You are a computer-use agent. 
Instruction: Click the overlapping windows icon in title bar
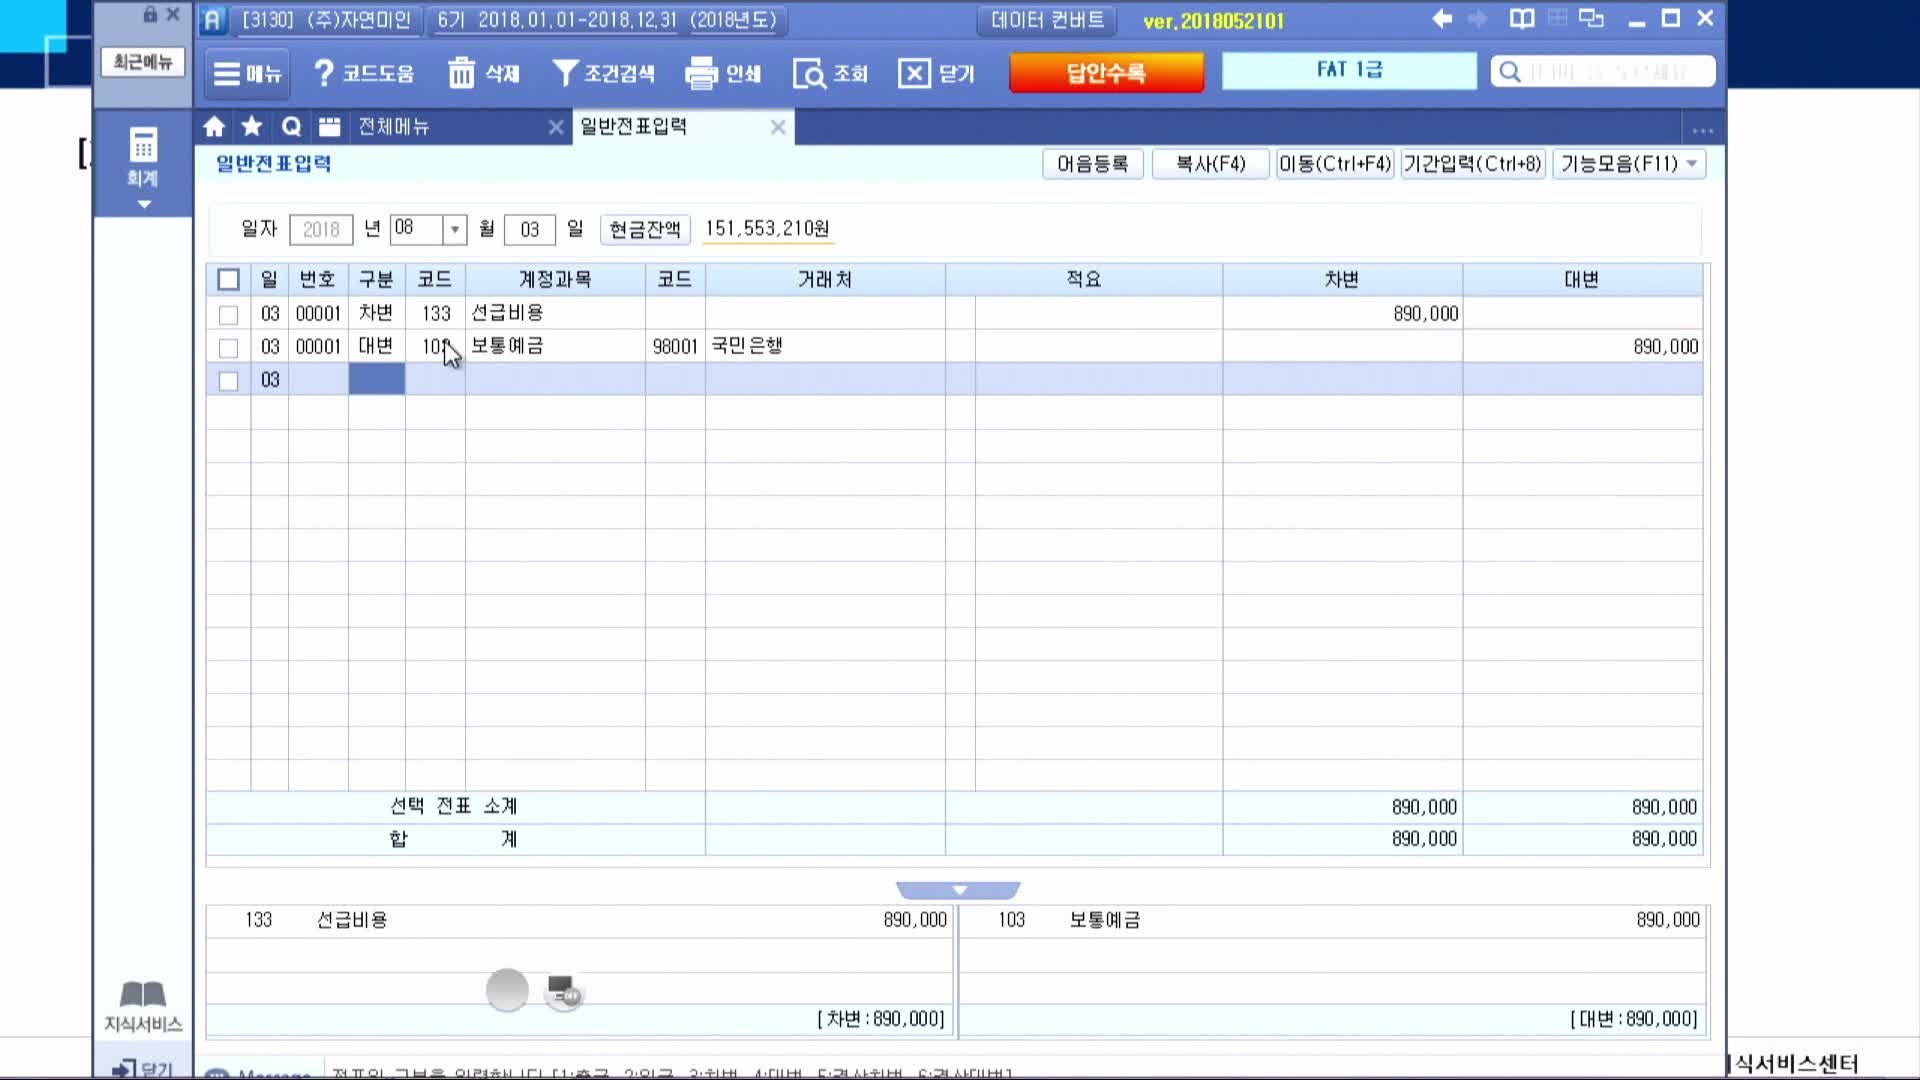click(1591, 19)
